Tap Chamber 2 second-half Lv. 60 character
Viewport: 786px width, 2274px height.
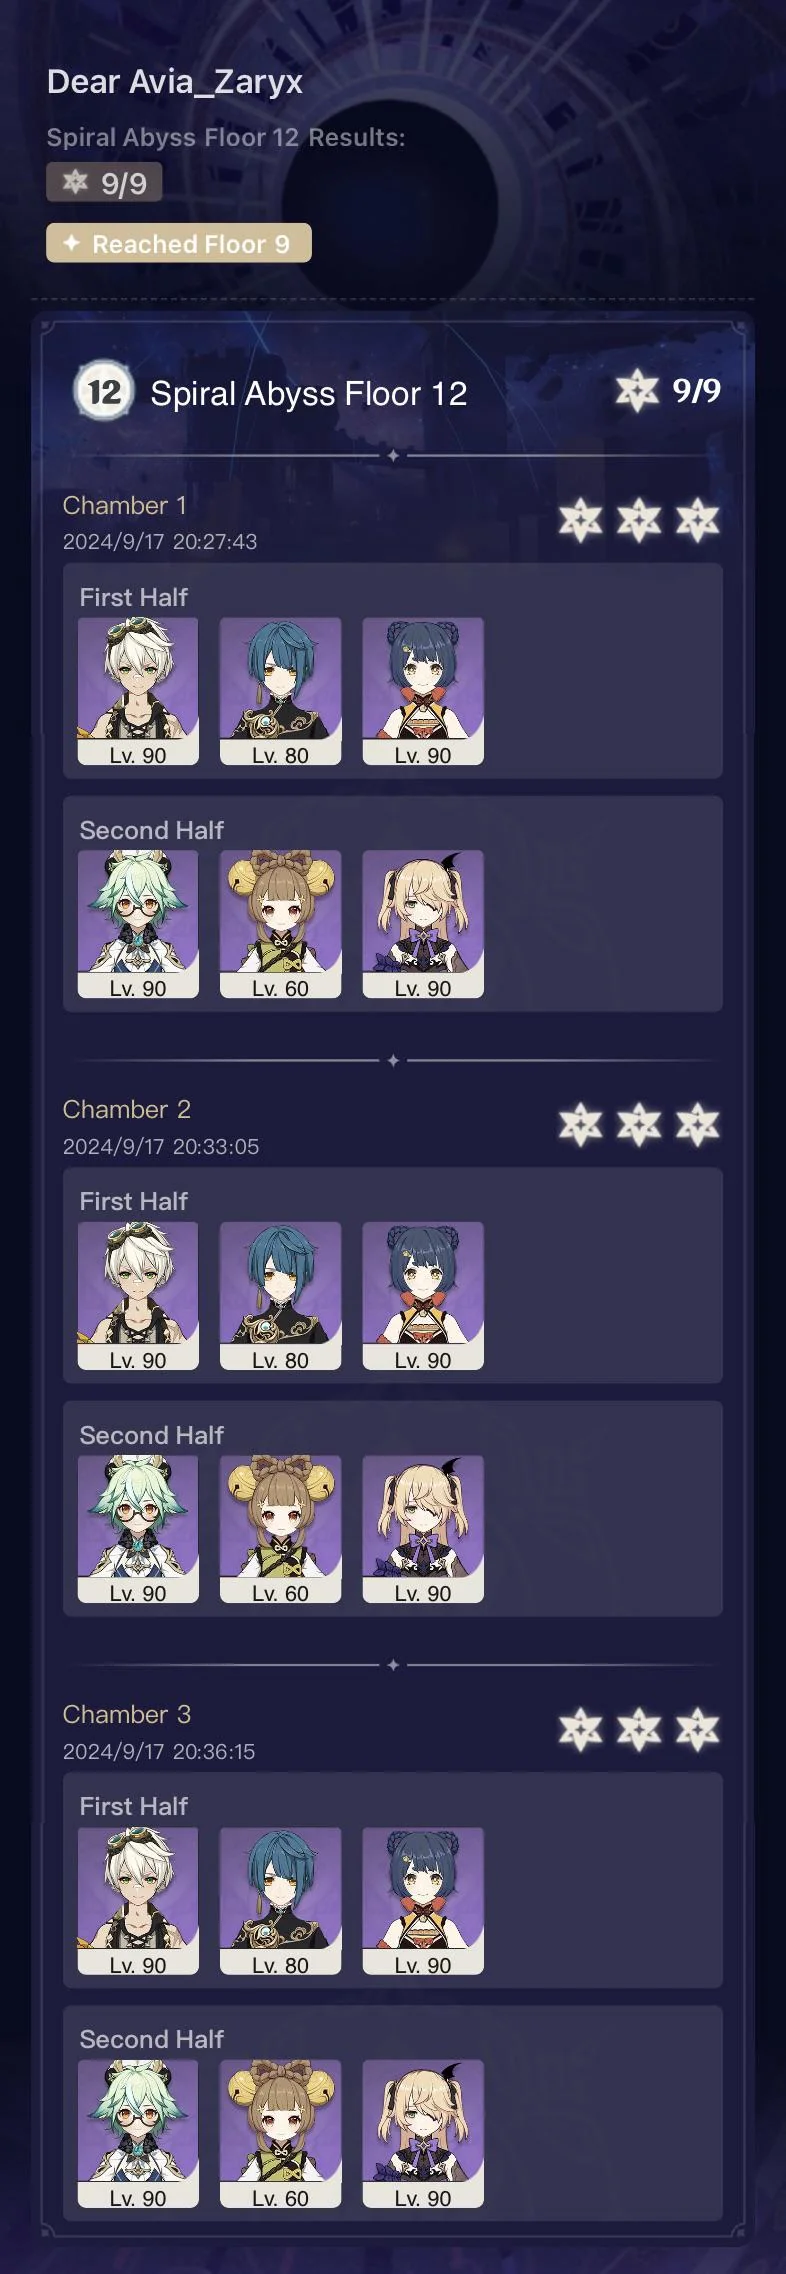[x=280, y=1529]
